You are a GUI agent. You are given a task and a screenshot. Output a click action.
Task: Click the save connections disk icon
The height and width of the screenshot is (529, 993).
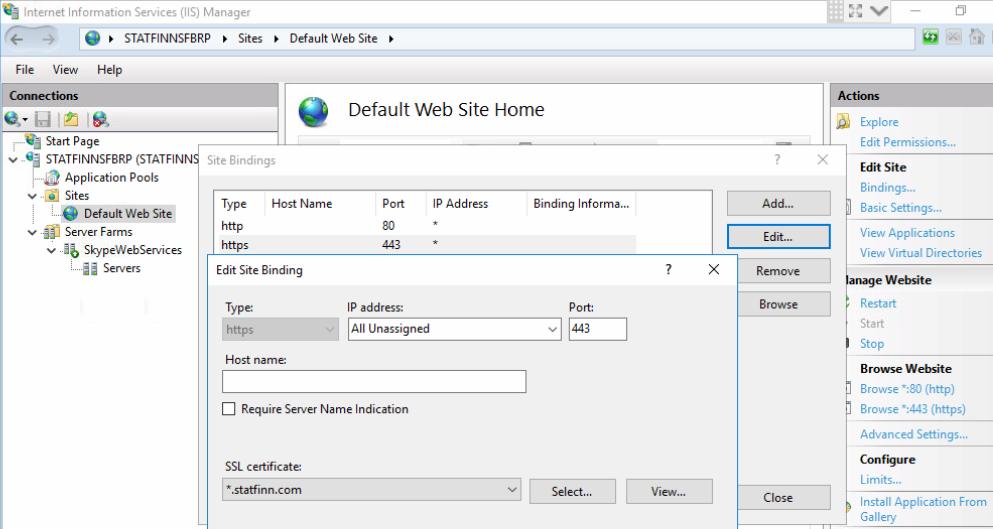(42, 119)
